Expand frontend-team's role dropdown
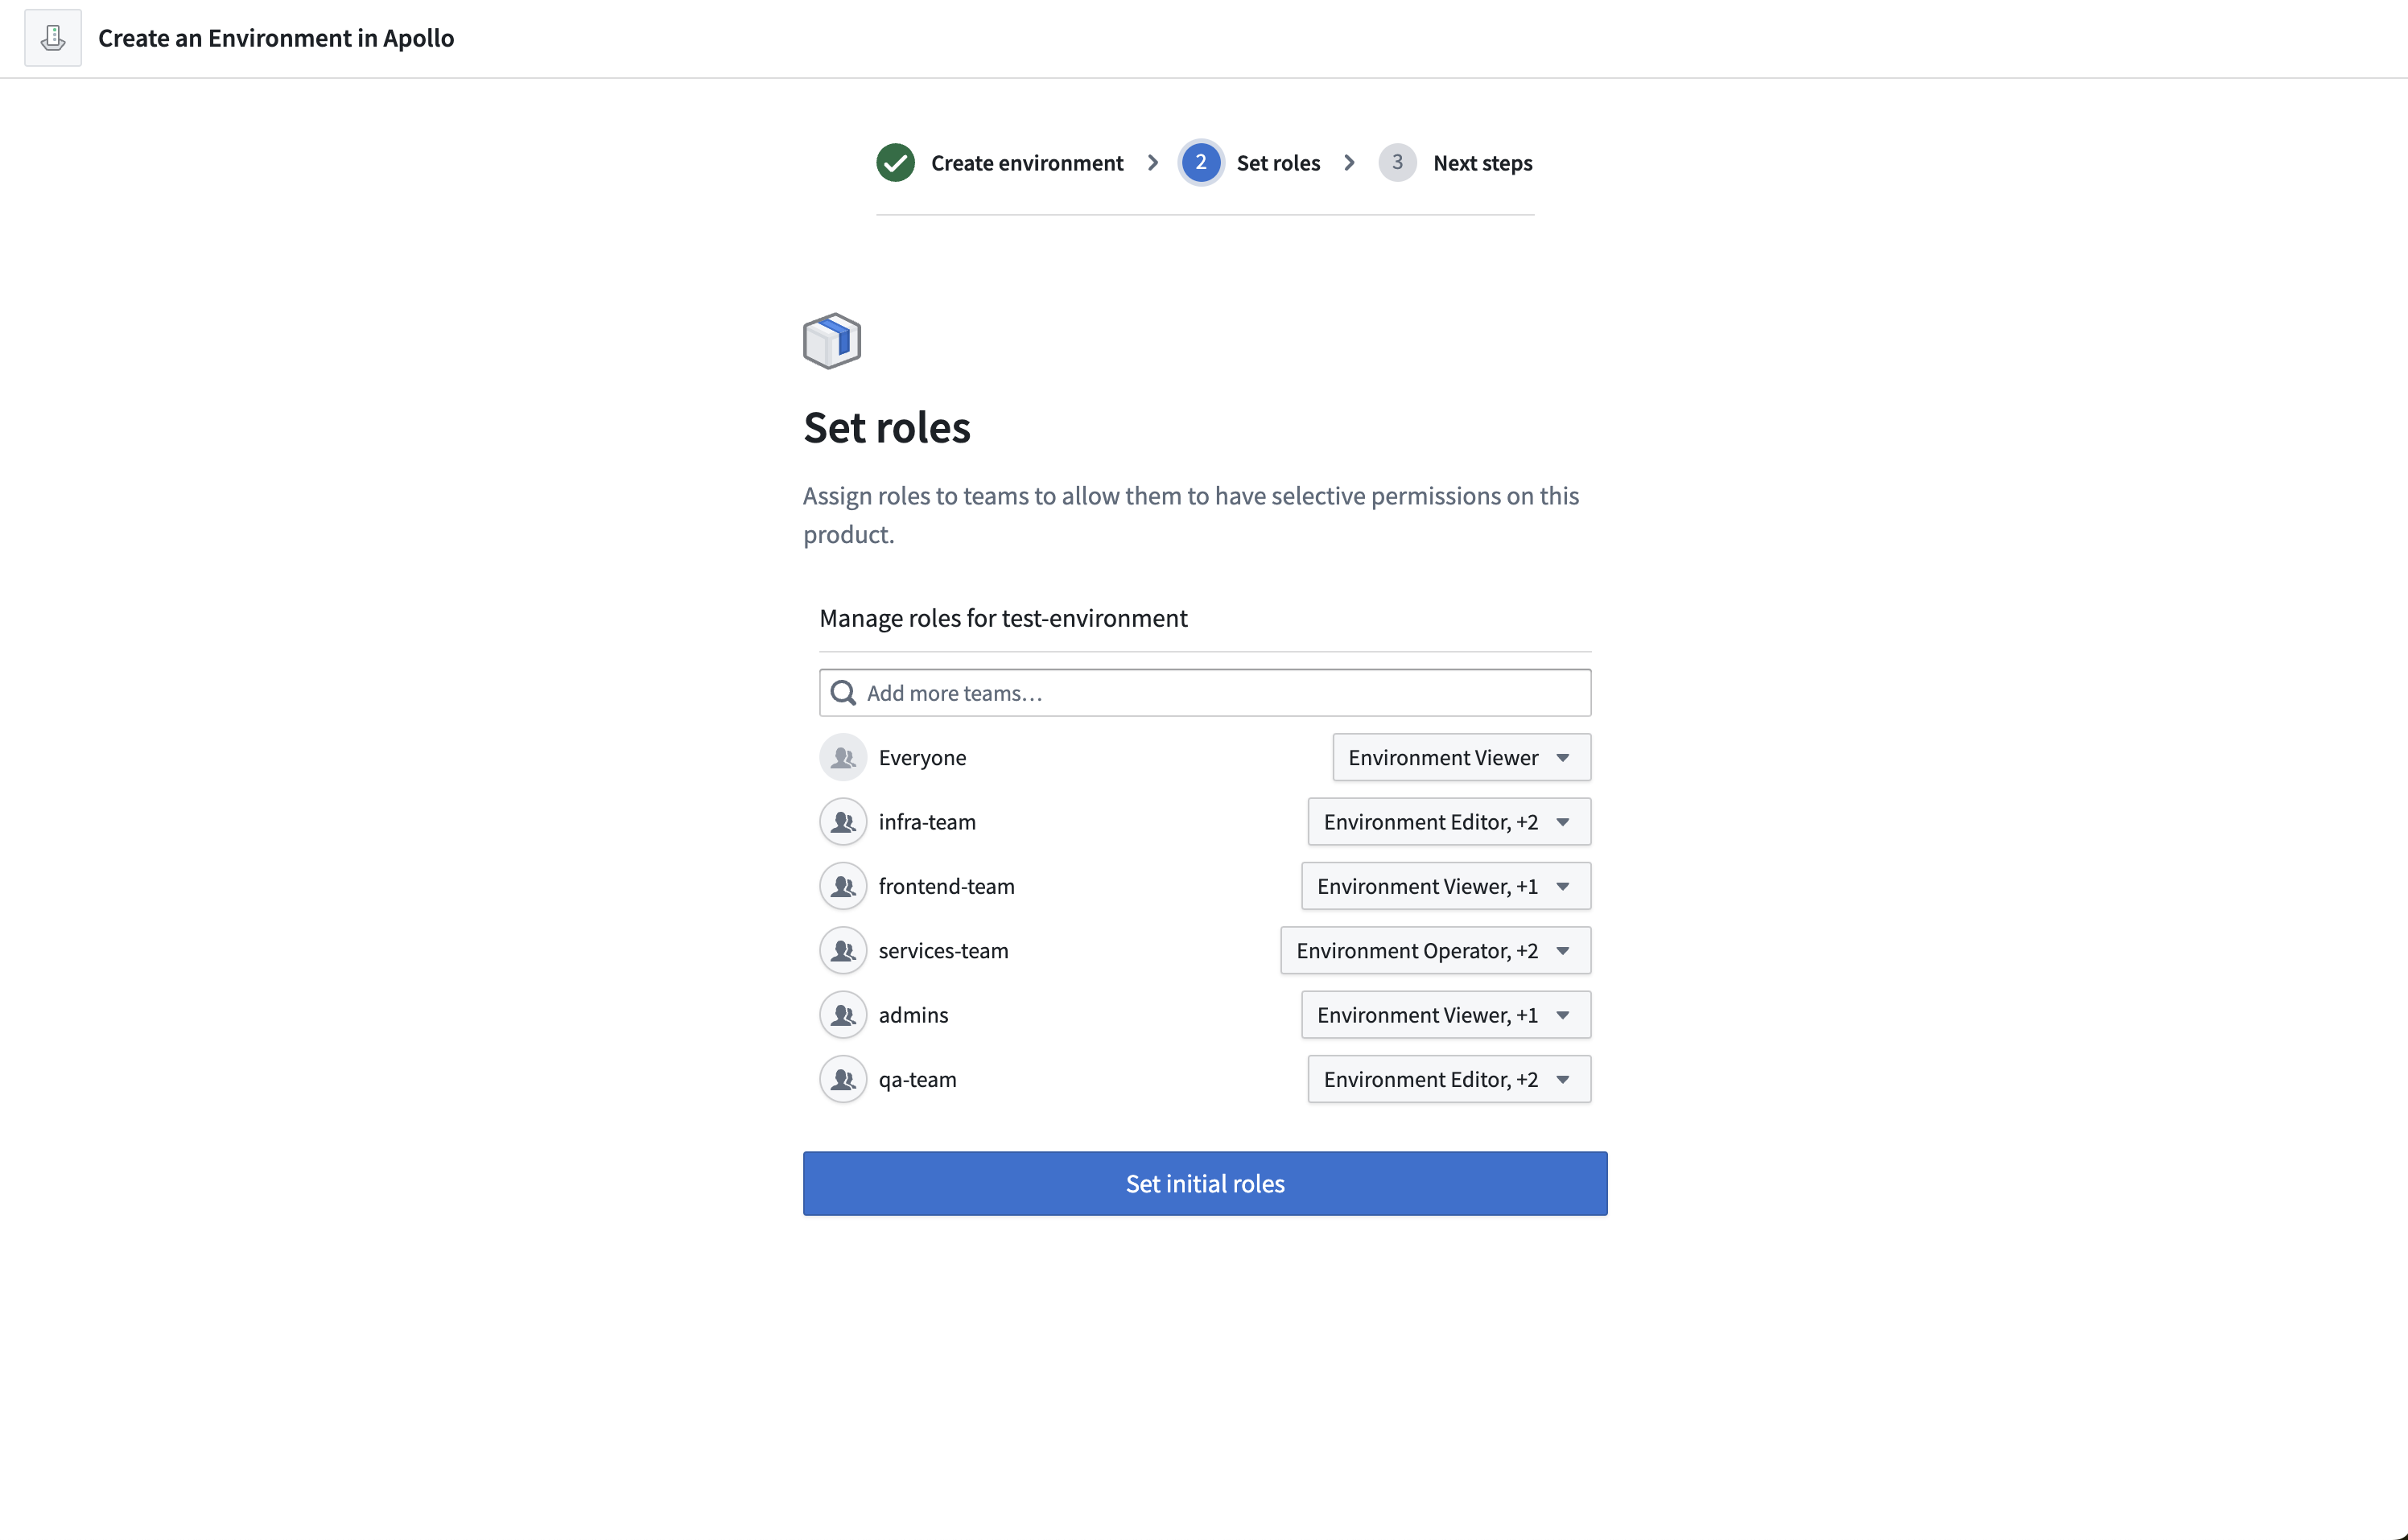This screenshot has width=2408, height=1540. tap(1446, 887)
